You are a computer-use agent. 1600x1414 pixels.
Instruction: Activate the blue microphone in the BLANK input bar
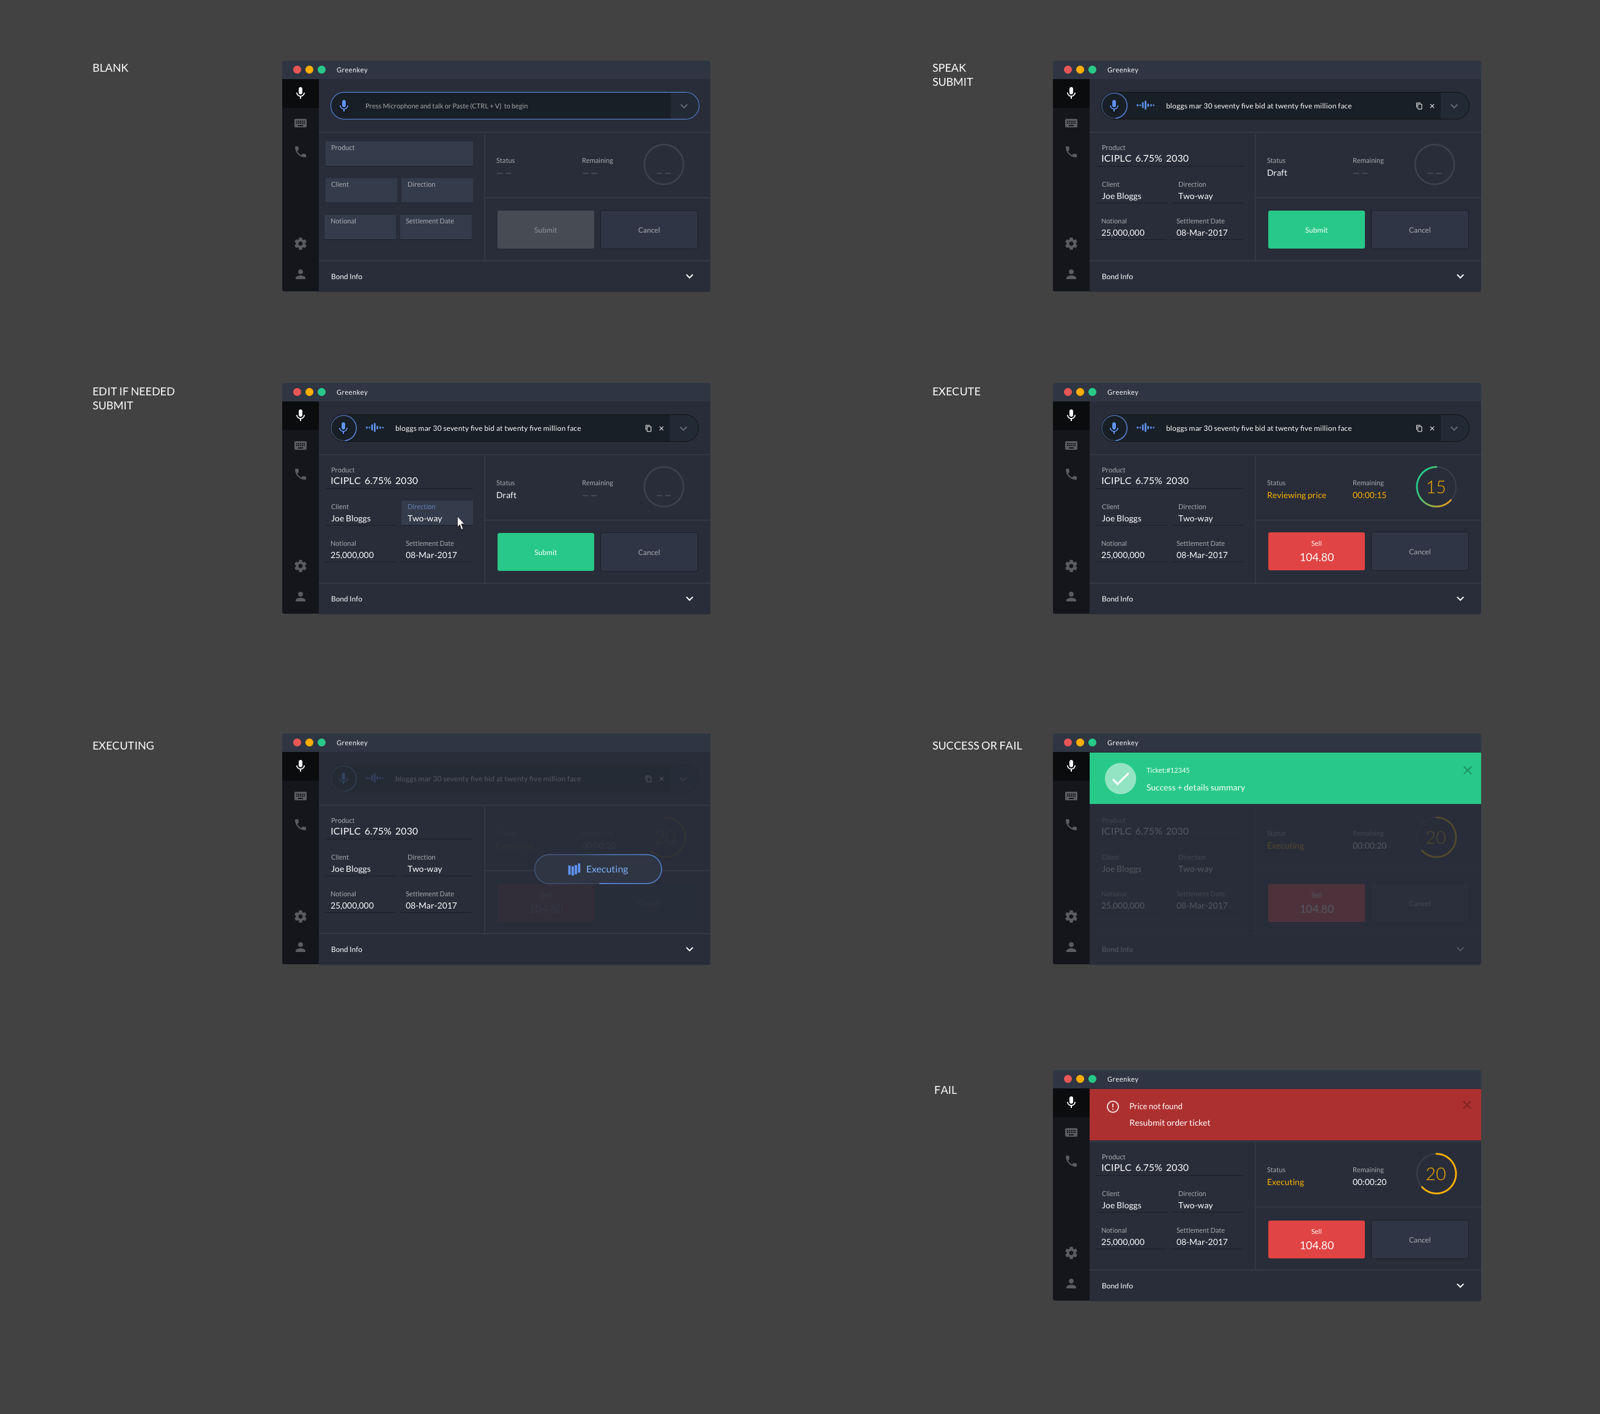[344, 106]
